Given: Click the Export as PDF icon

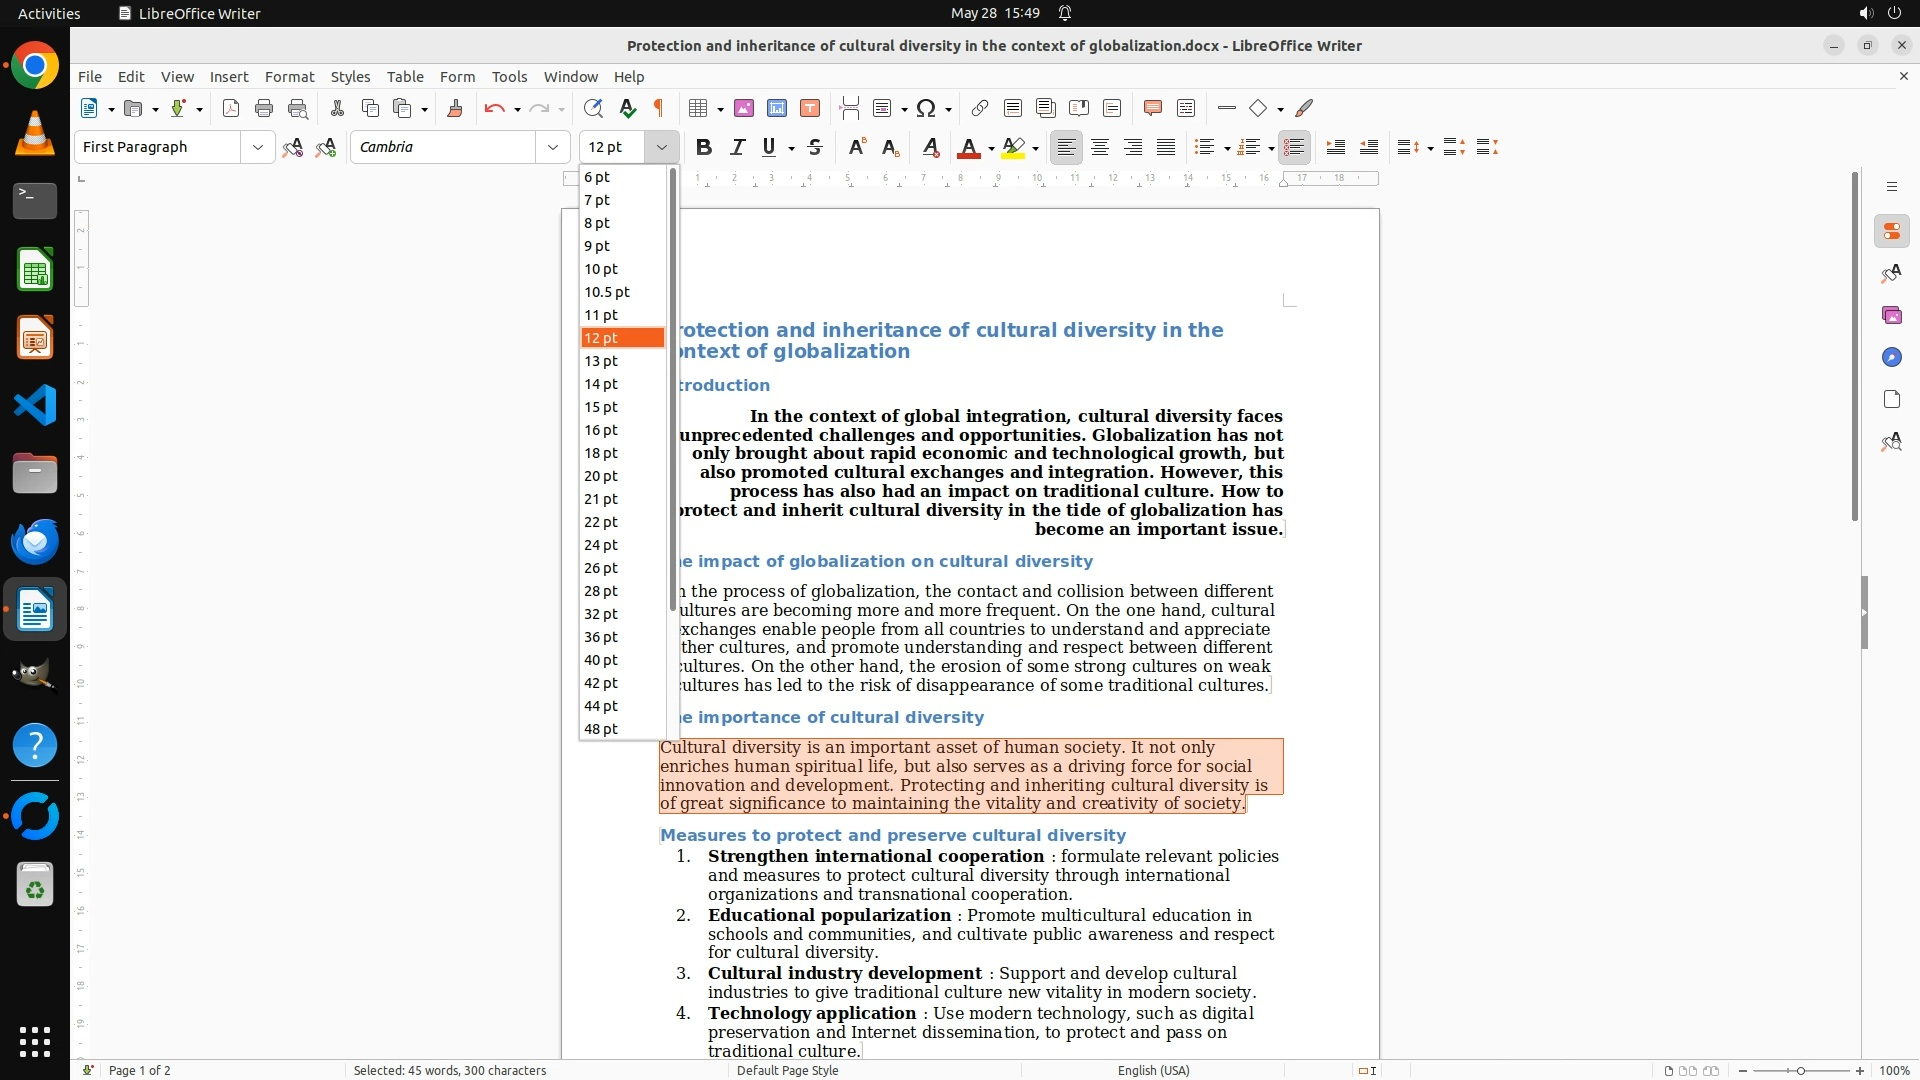Looking at the screenshot, I should (x=231, y=108).
